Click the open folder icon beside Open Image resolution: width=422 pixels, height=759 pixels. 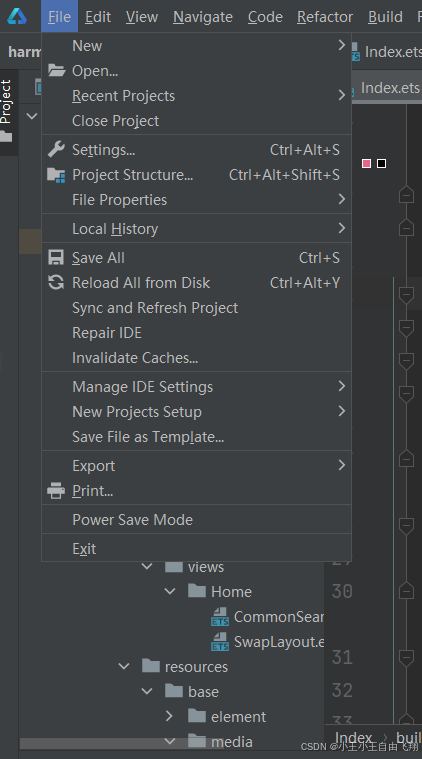pos(57,71)
